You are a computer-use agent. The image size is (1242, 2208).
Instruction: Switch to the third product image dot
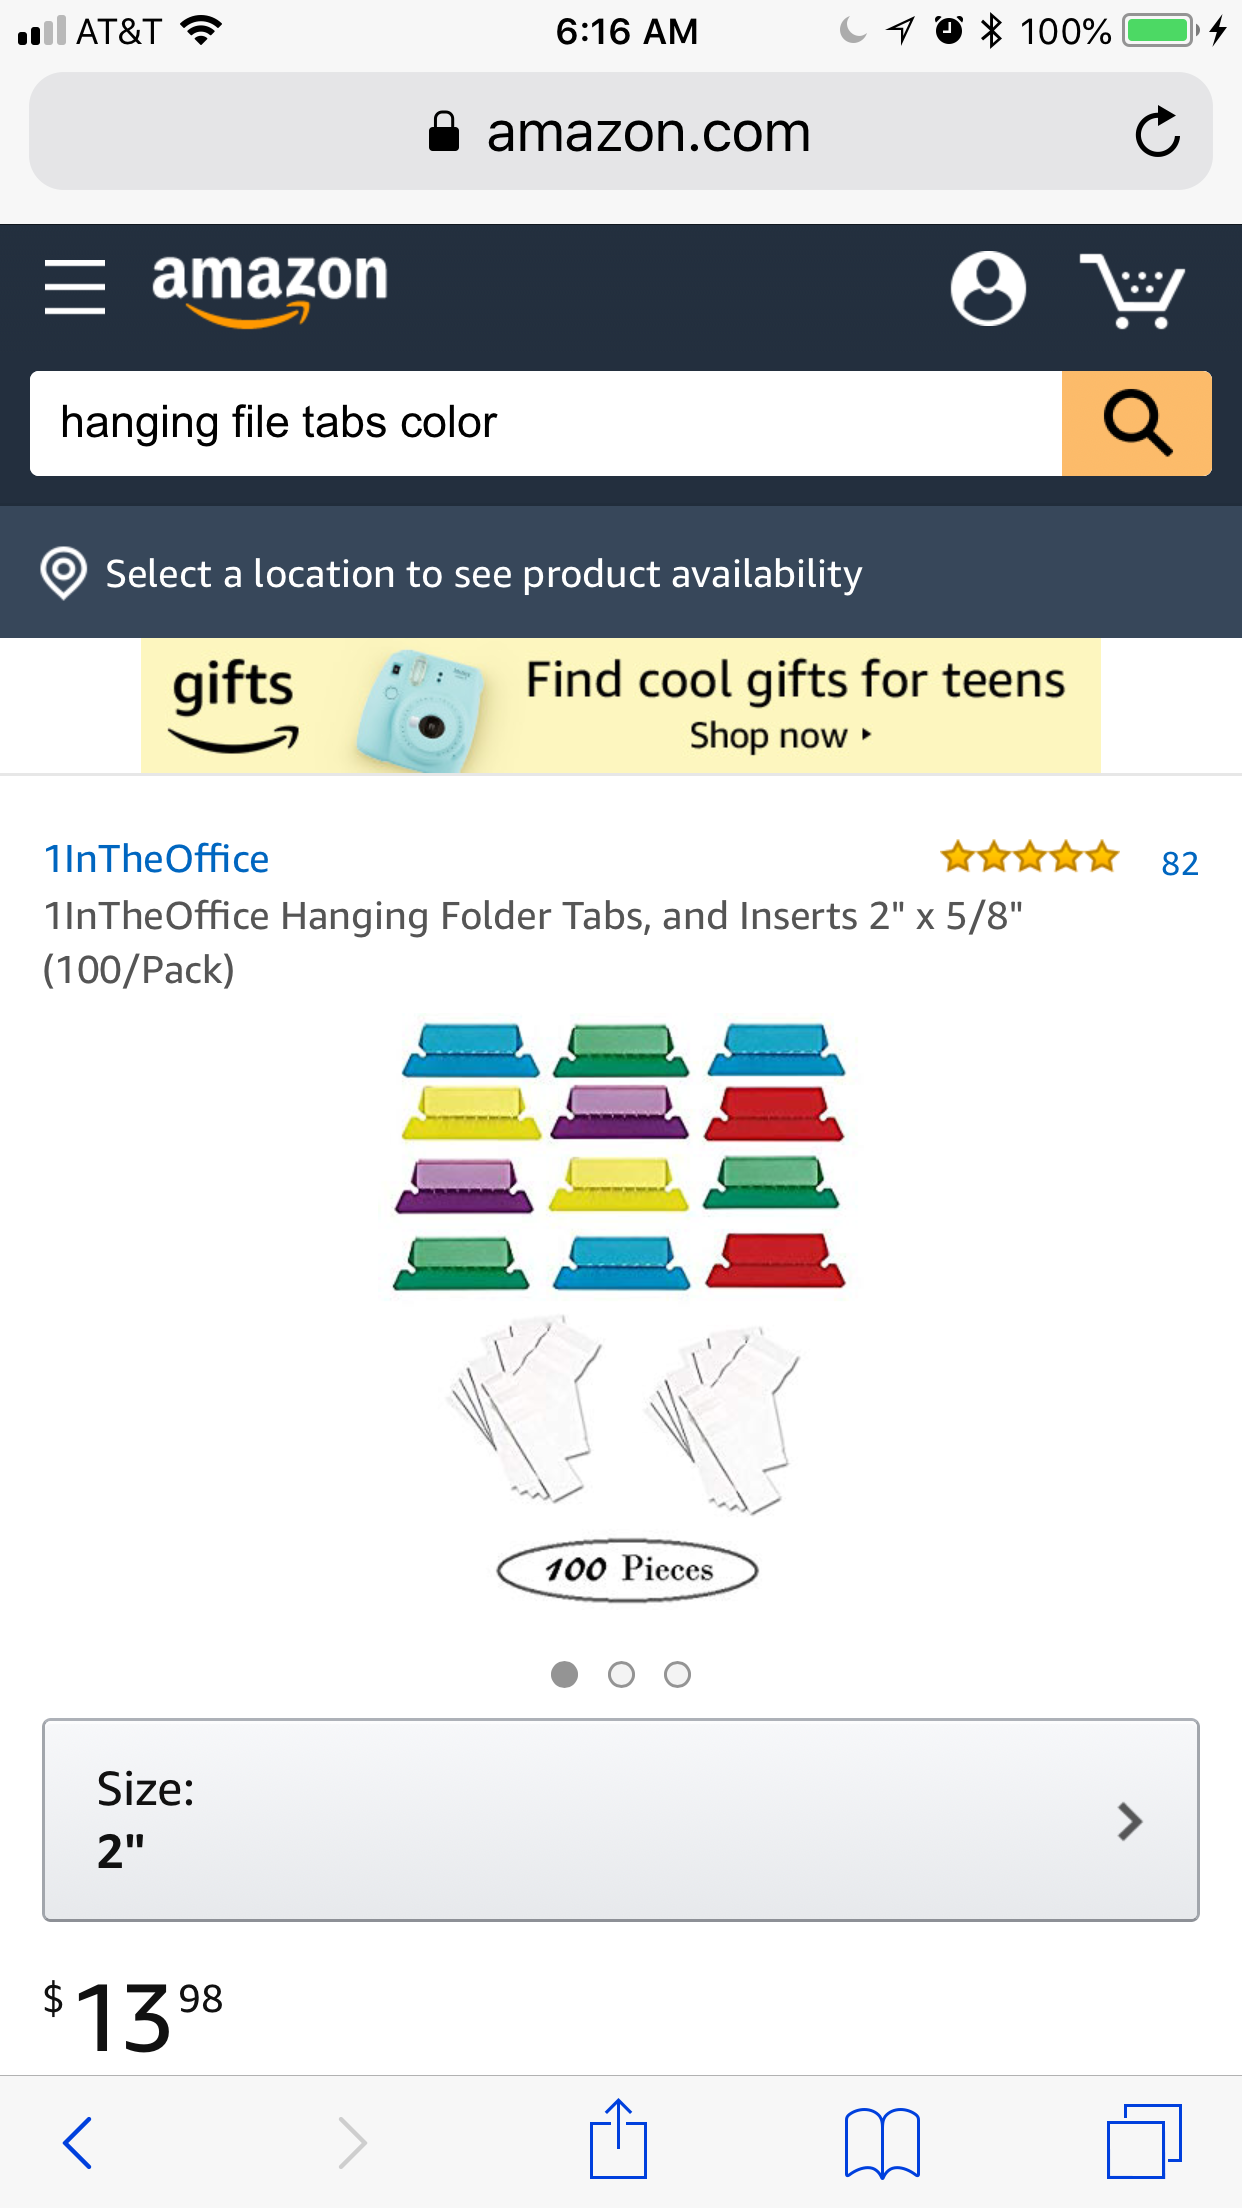(x=677, y=1674)
